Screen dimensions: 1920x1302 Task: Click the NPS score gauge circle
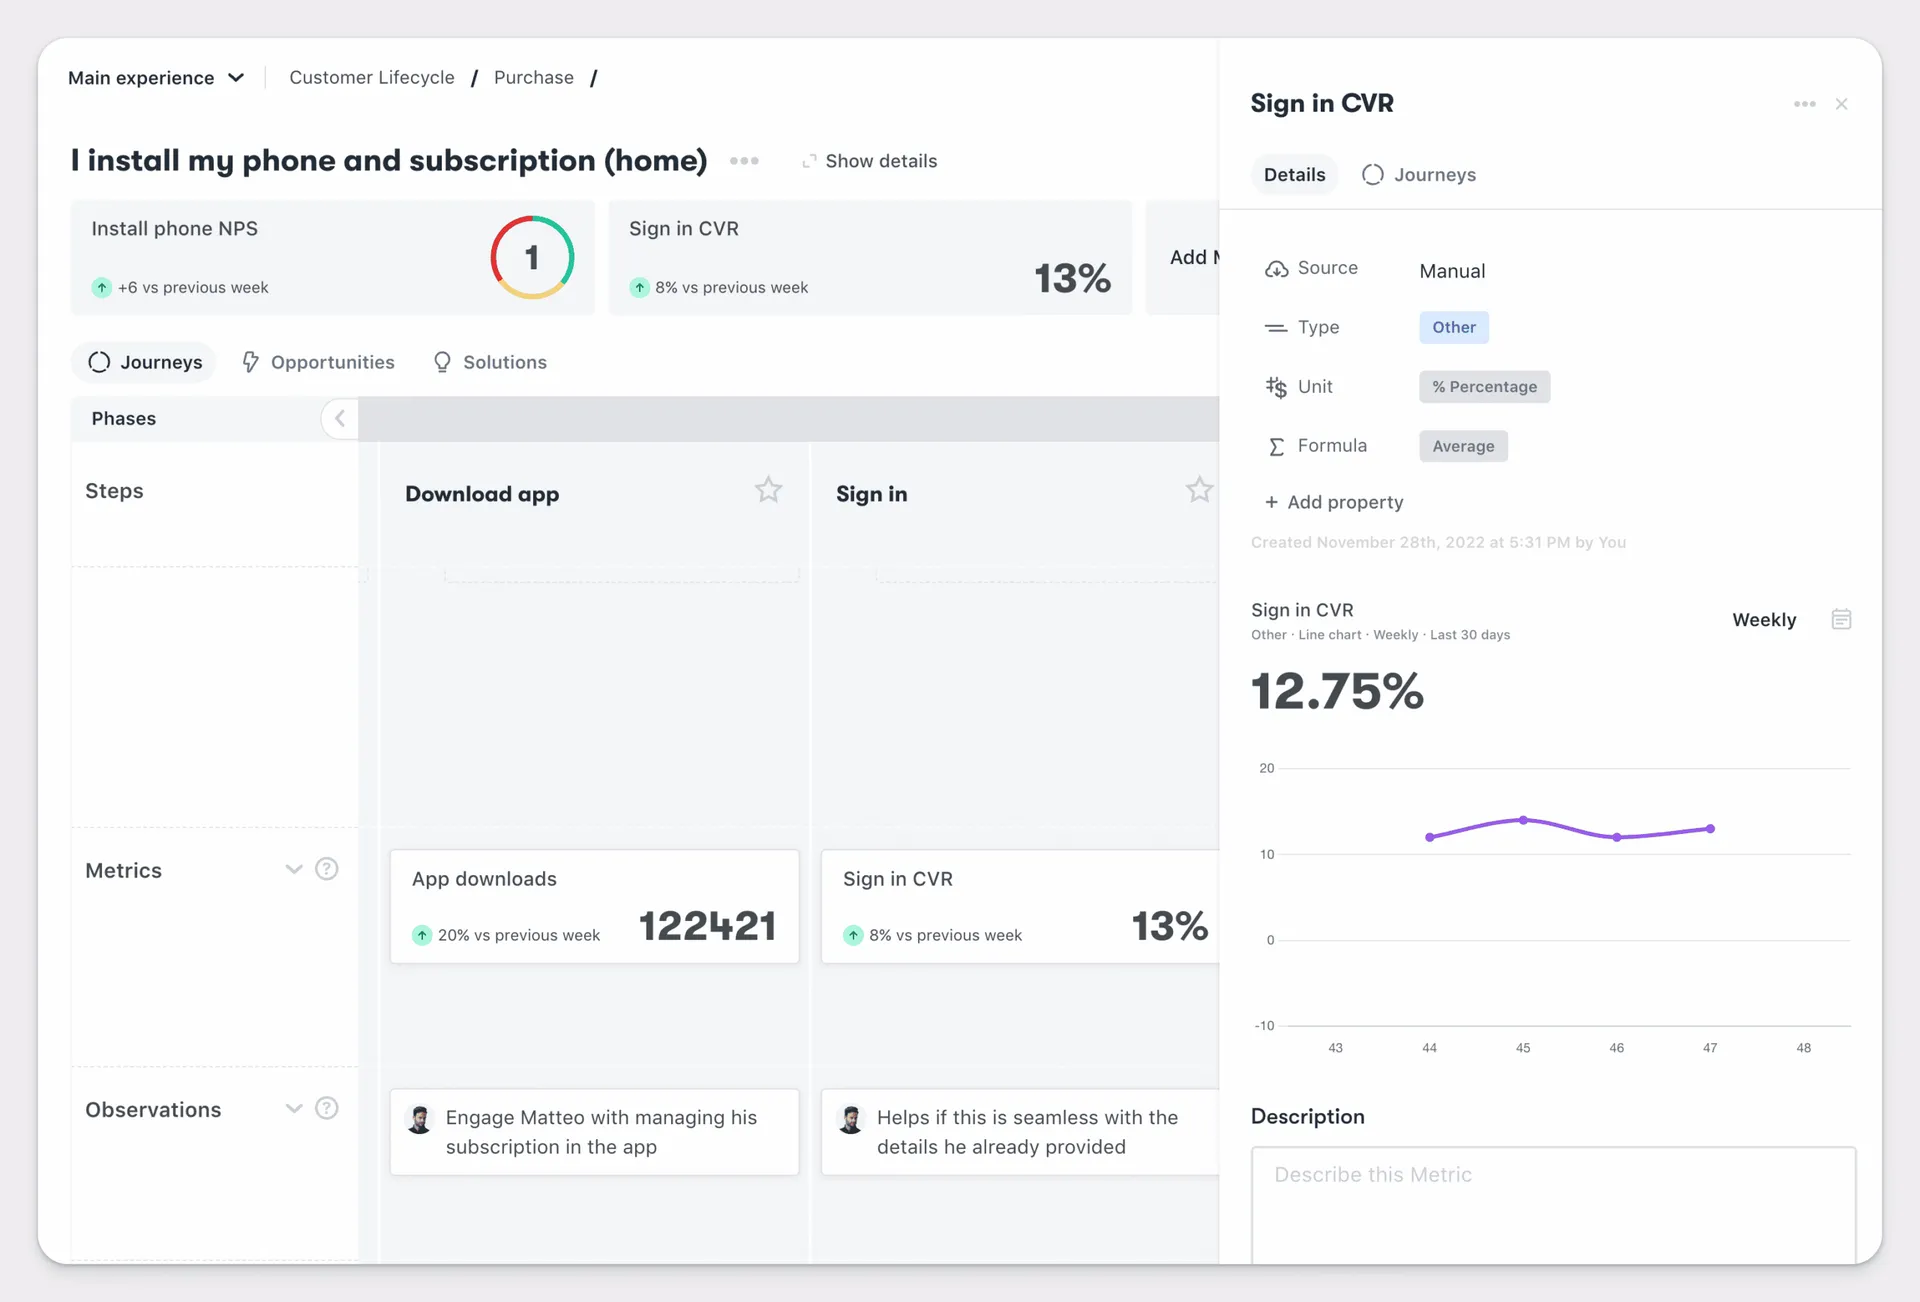click(532, 258)
